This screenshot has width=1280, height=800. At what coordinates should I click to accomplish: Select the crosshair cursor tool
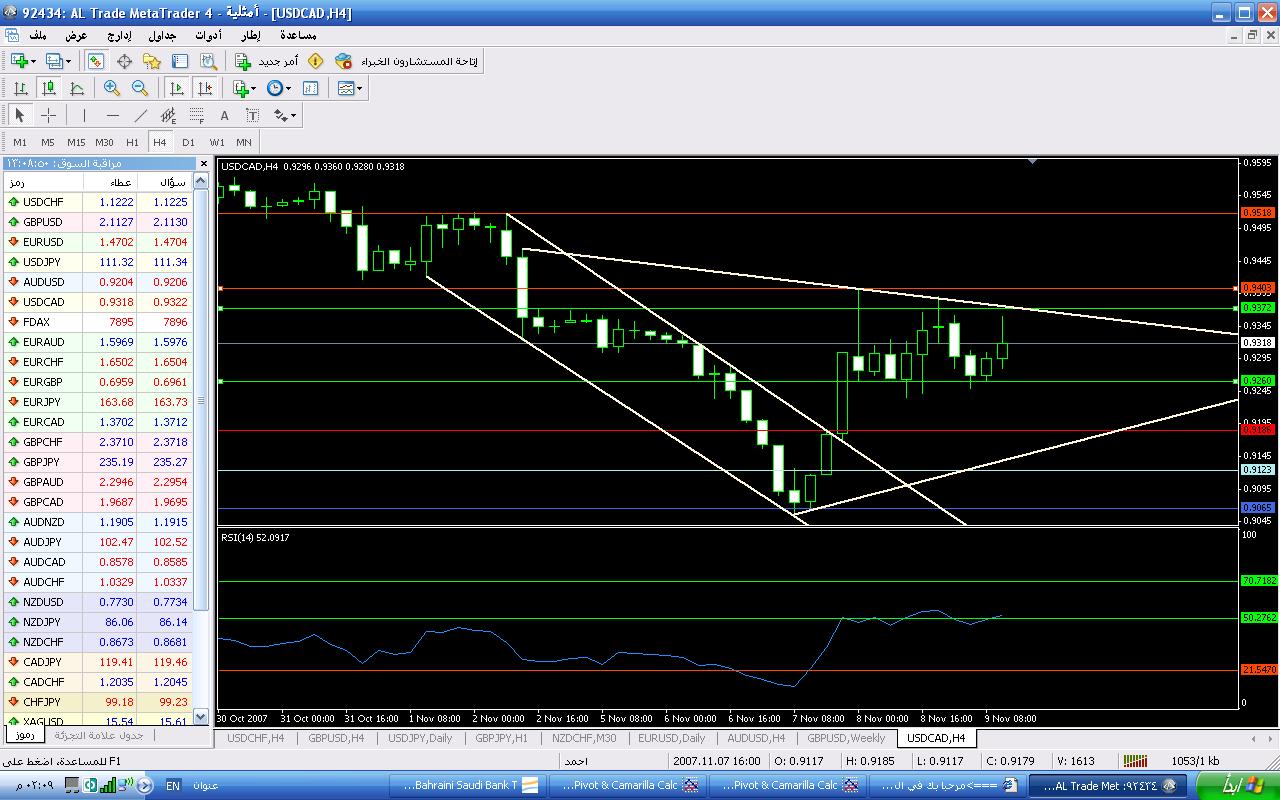click(48, 115)
